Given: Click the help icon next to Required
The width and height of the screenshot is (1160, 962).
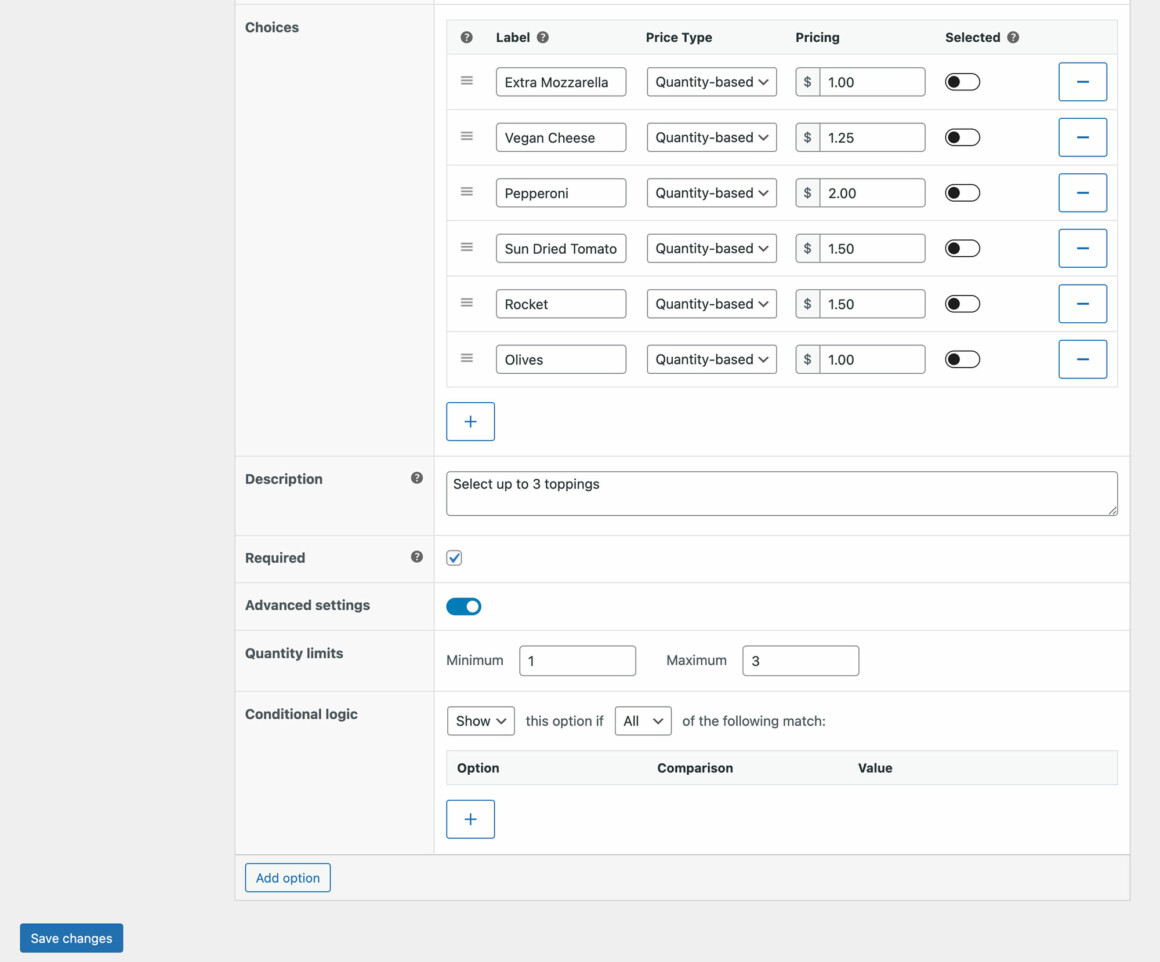Looking at the screenshot, I should coord(417,557).
